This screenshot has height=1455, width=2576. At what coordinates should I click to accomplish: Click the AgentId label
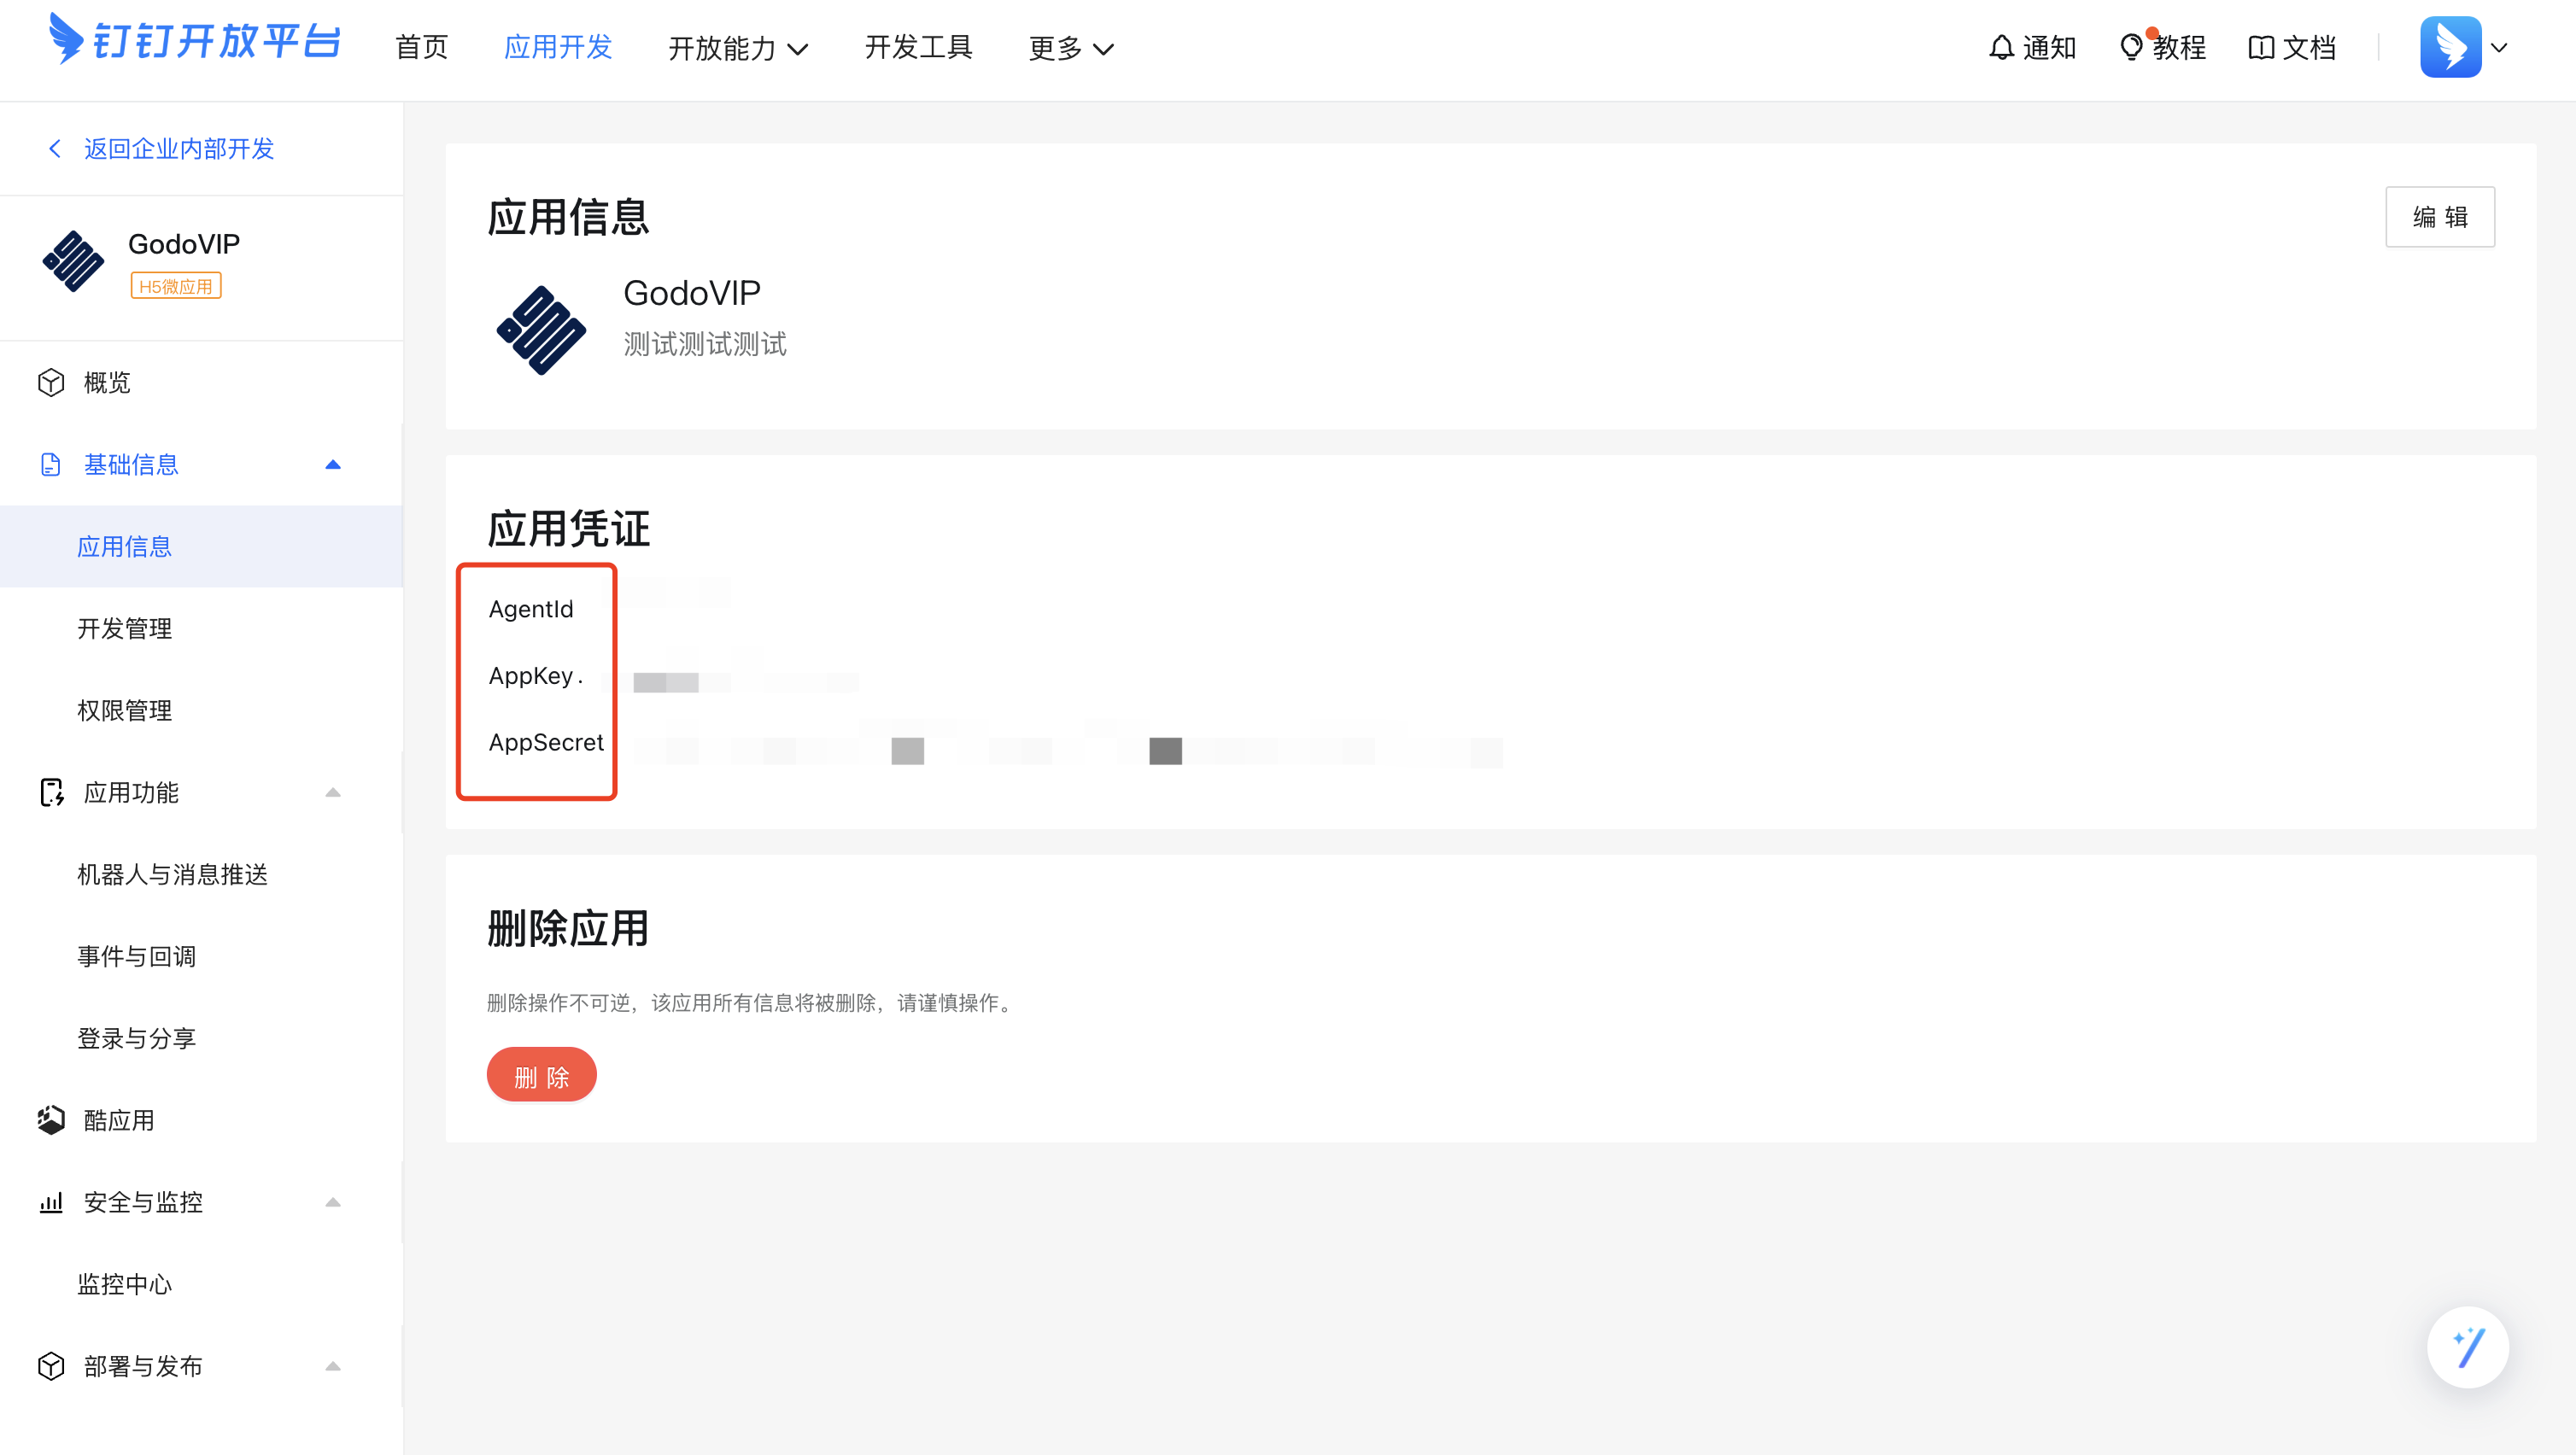[x=531, y=609]
